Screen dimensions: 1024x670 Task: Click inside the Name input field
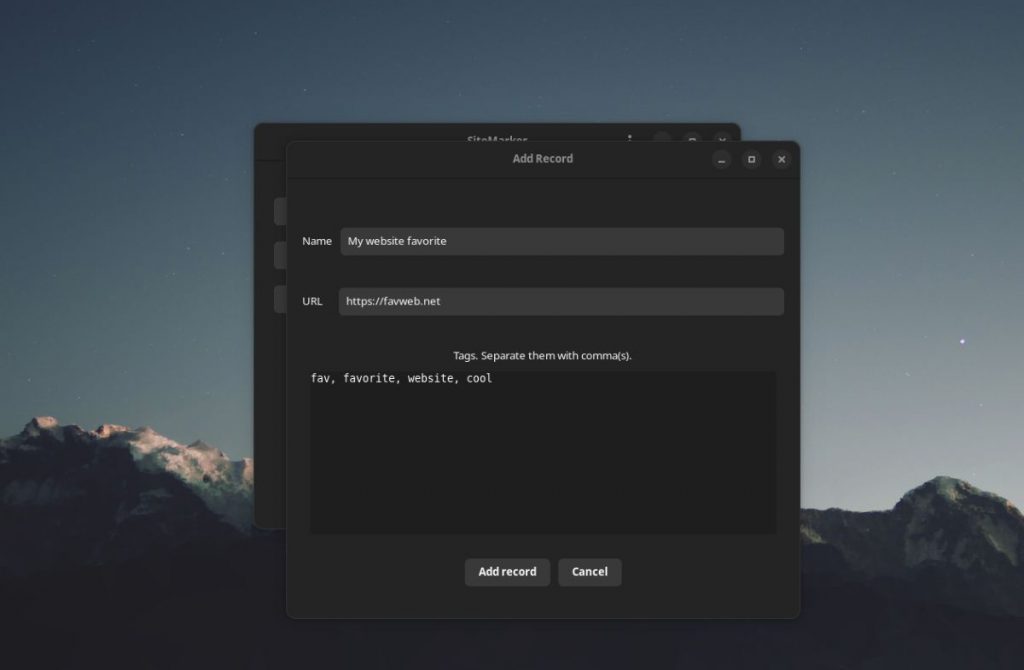[560, 241]
